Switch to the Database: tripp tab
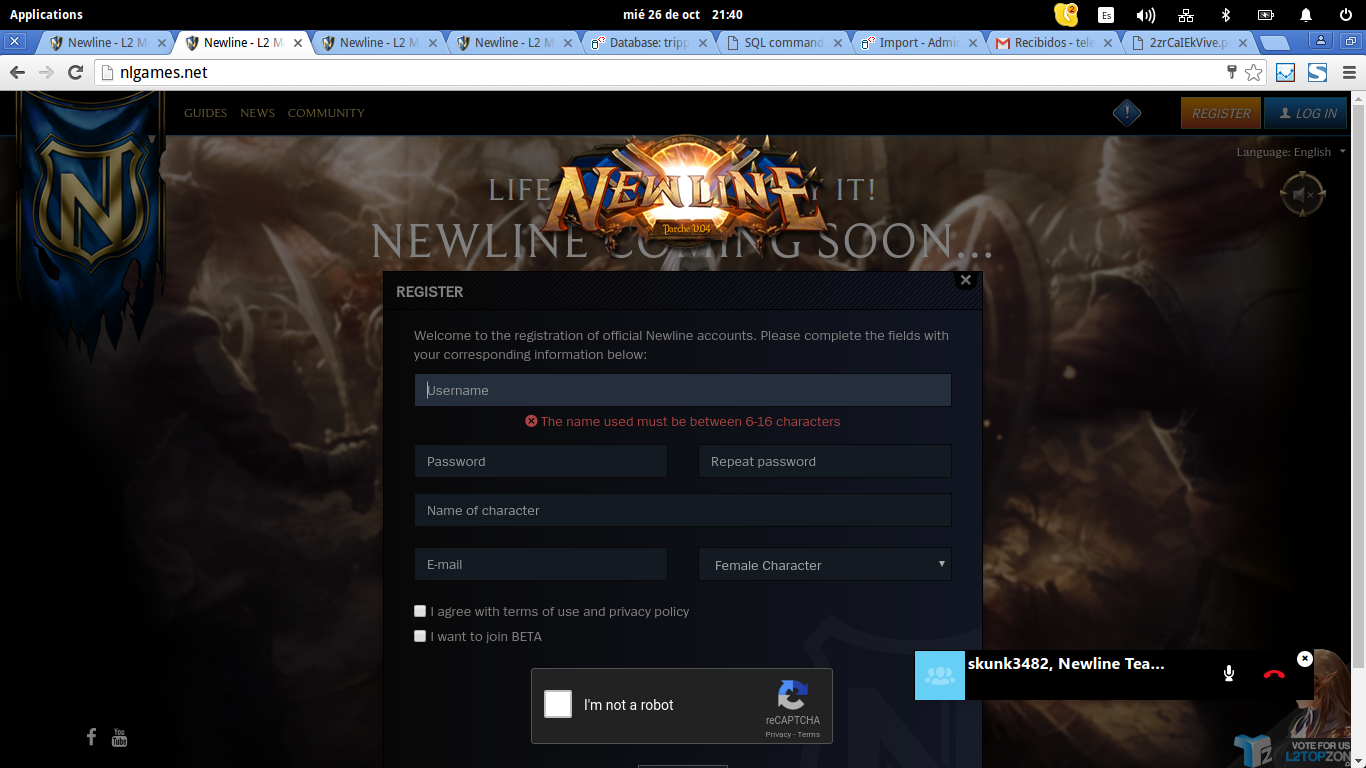Image resolution: width=1366 pixels, height=768 pixels. (651, 43)
